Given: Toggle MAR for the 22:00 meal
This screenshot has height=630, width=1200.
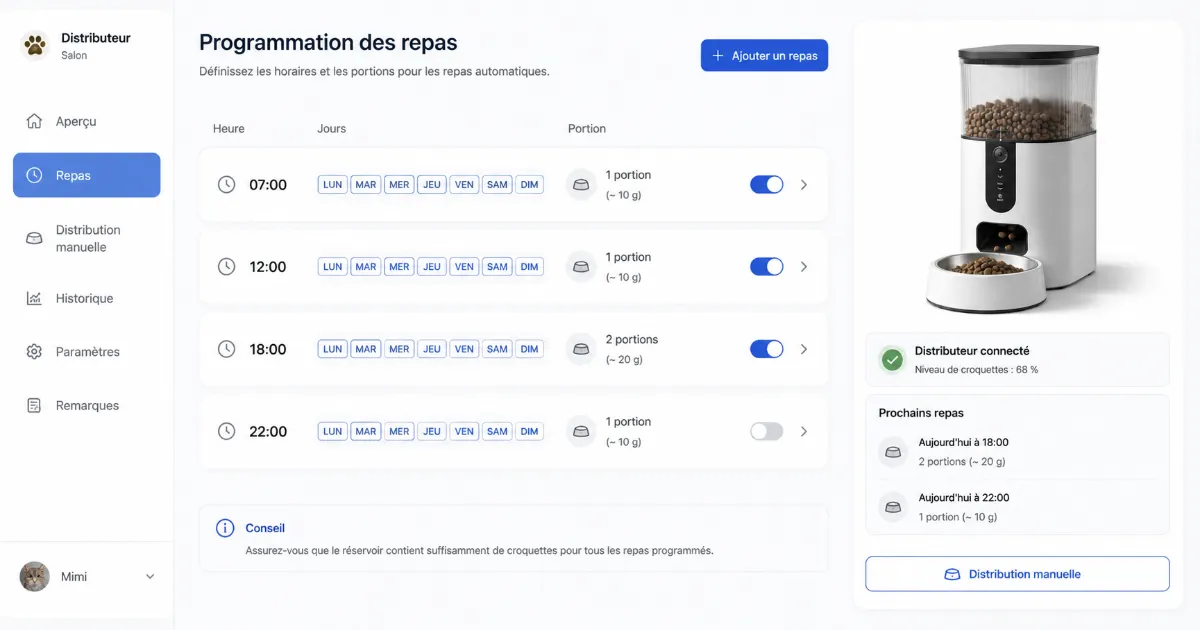Looking at the screenshot, I should tap(366, 431).
